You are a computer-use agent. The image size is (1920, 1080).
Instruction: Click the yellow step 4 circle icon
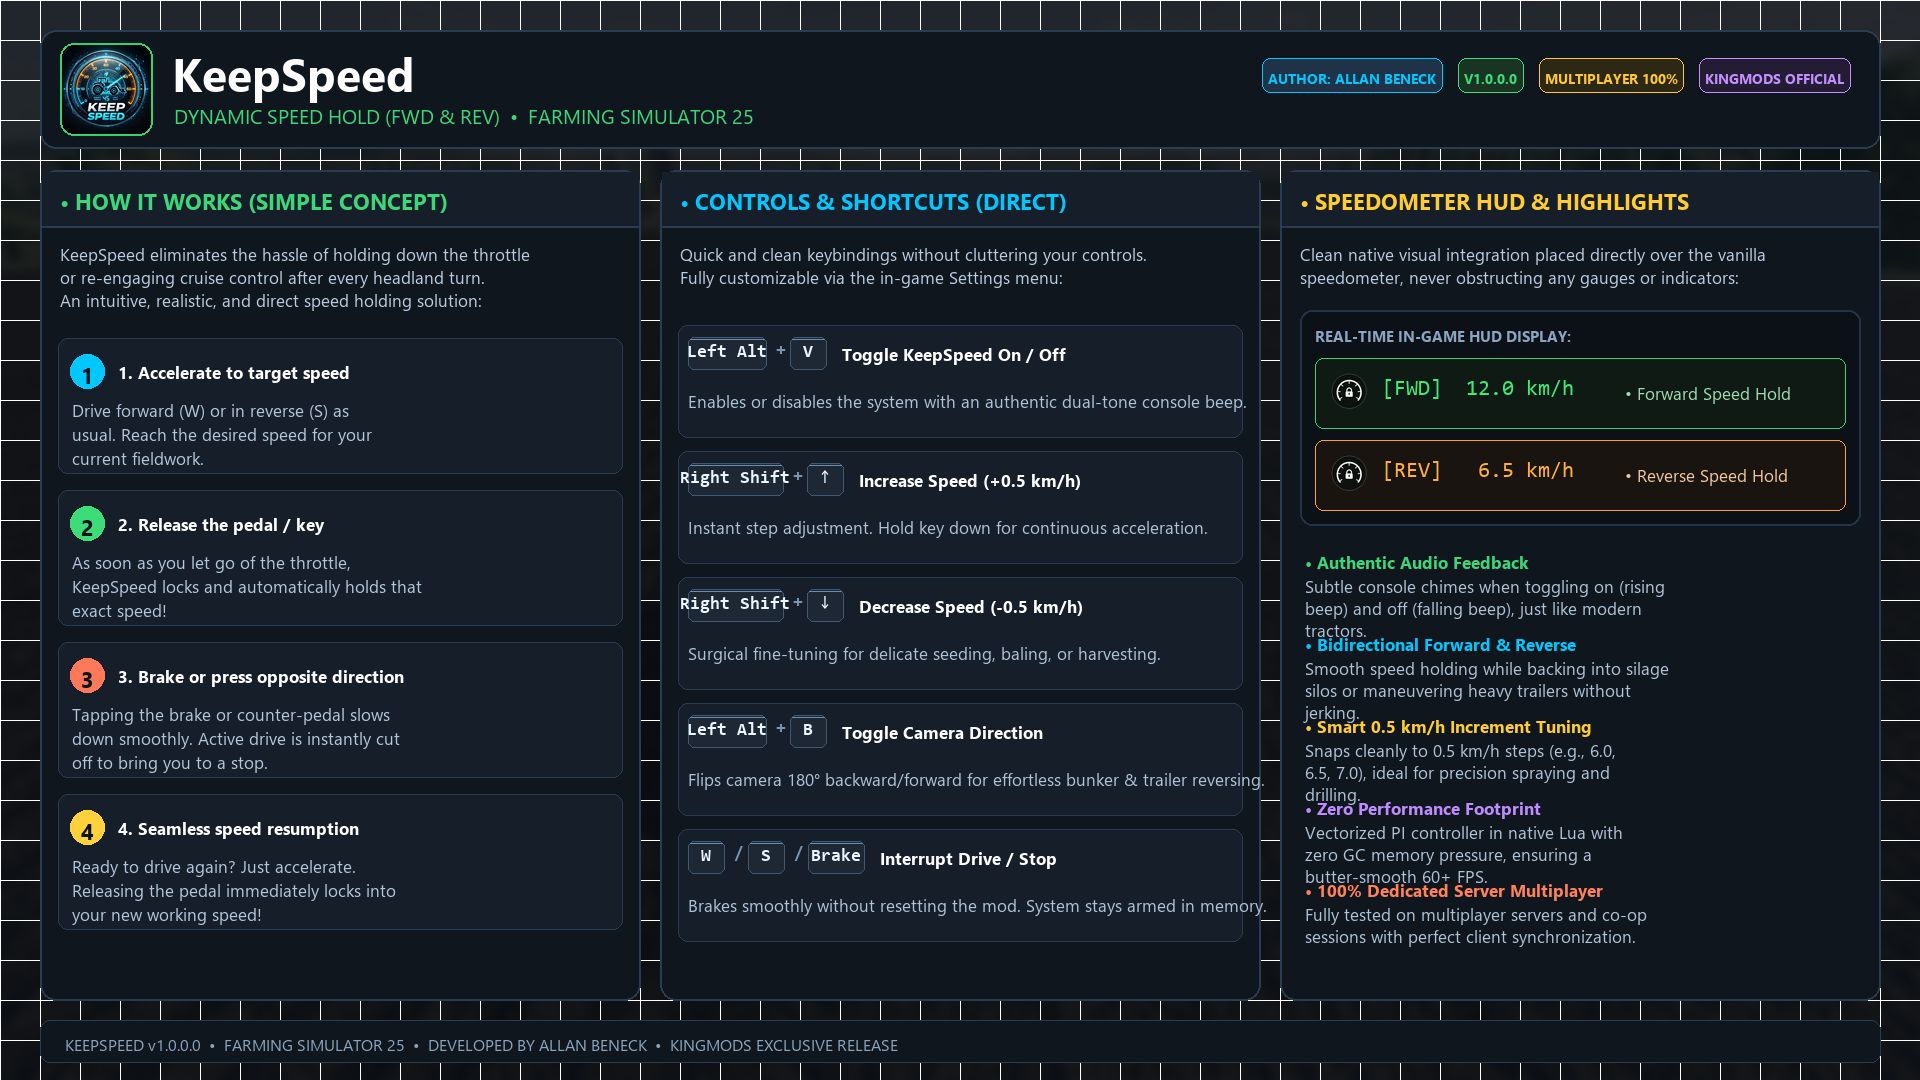point(87,829)
